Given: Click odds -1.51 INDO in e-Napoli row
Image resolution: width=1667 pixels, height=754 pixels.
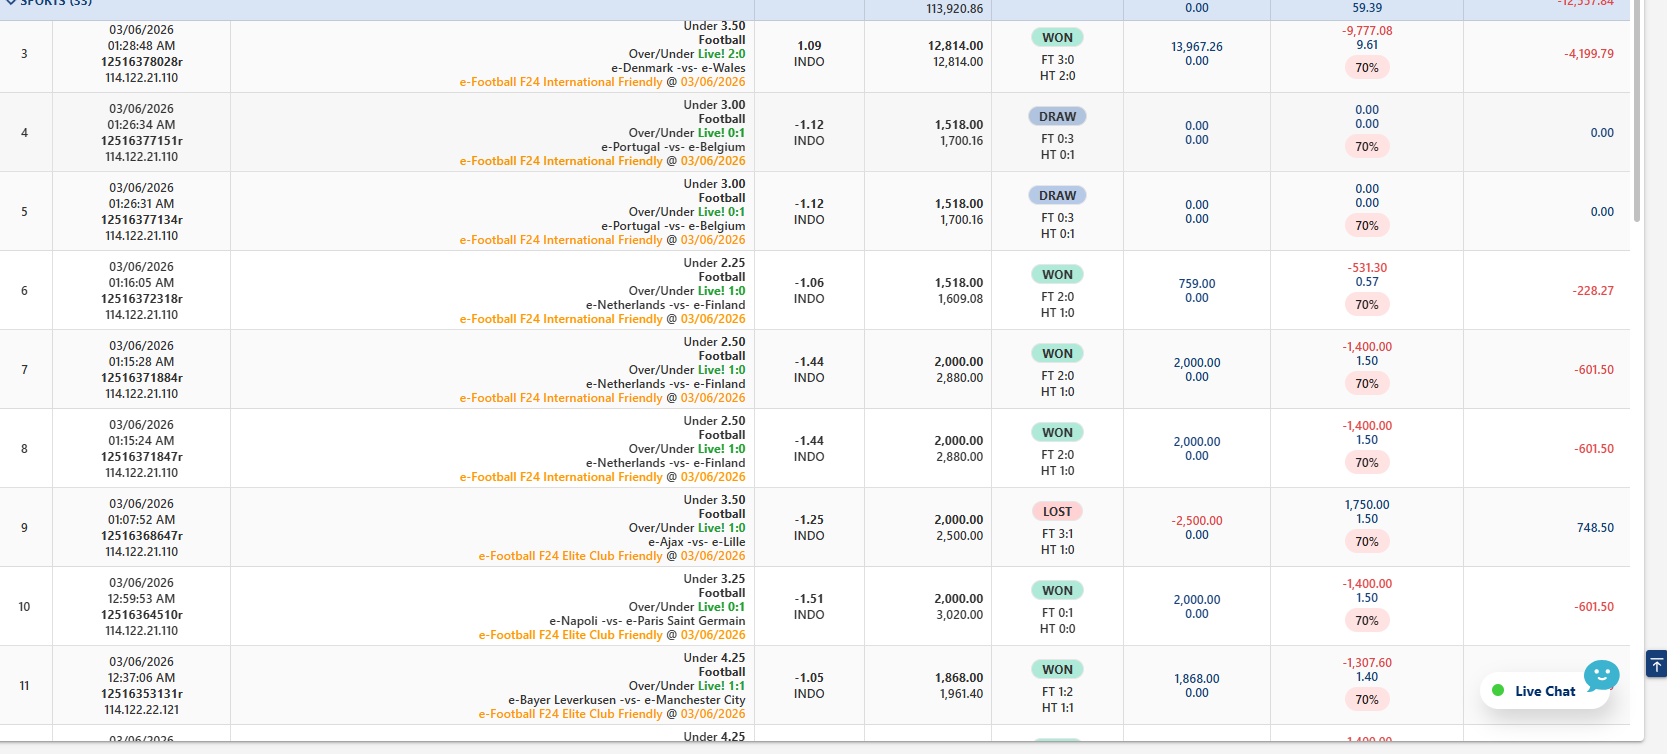Looking at the screenshot, I should pos(809,607).
